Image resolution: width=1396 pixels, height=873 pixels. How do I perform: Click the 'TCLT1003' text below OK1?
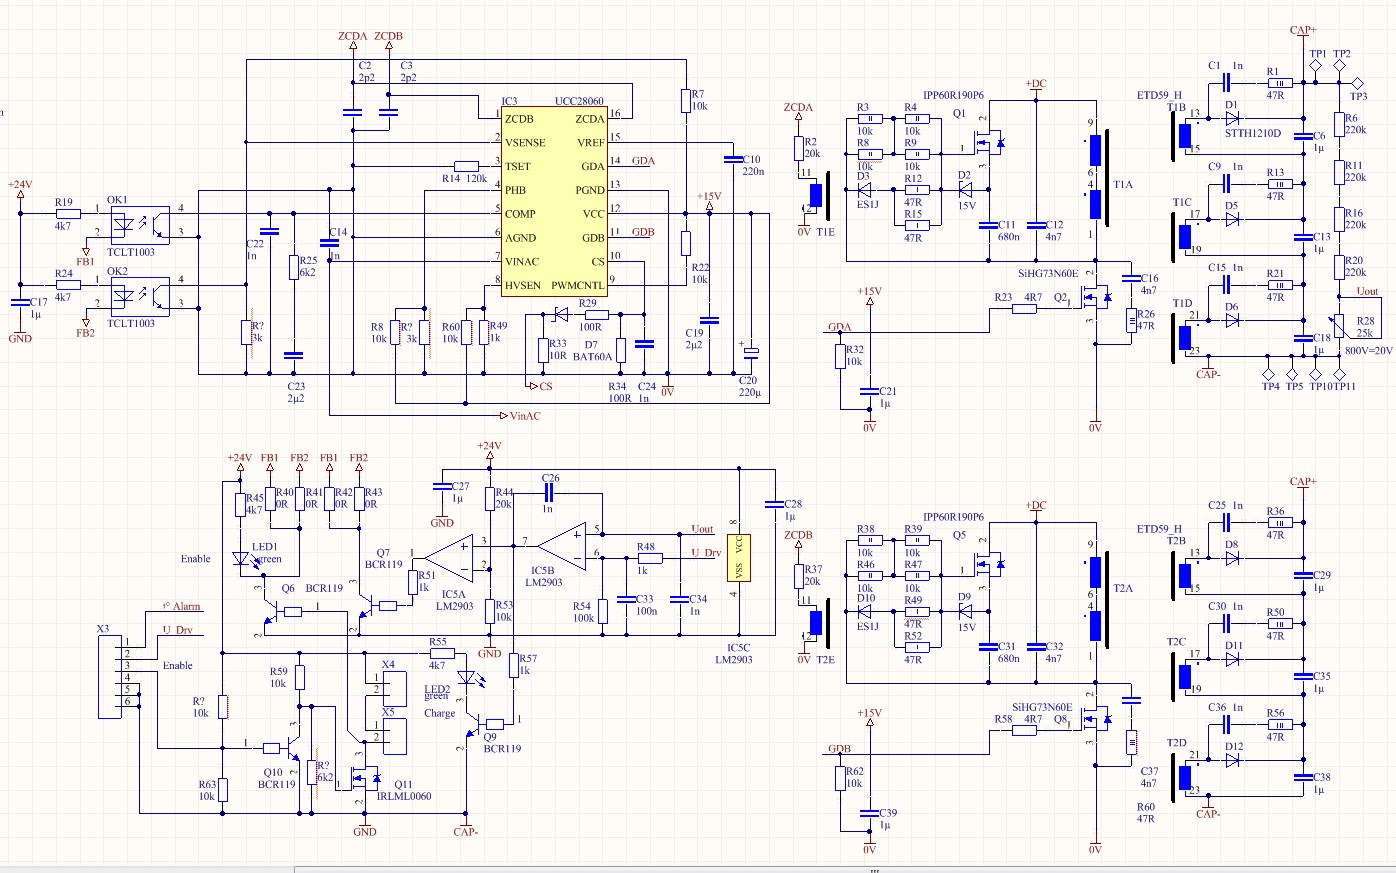[x=131, y=252]
